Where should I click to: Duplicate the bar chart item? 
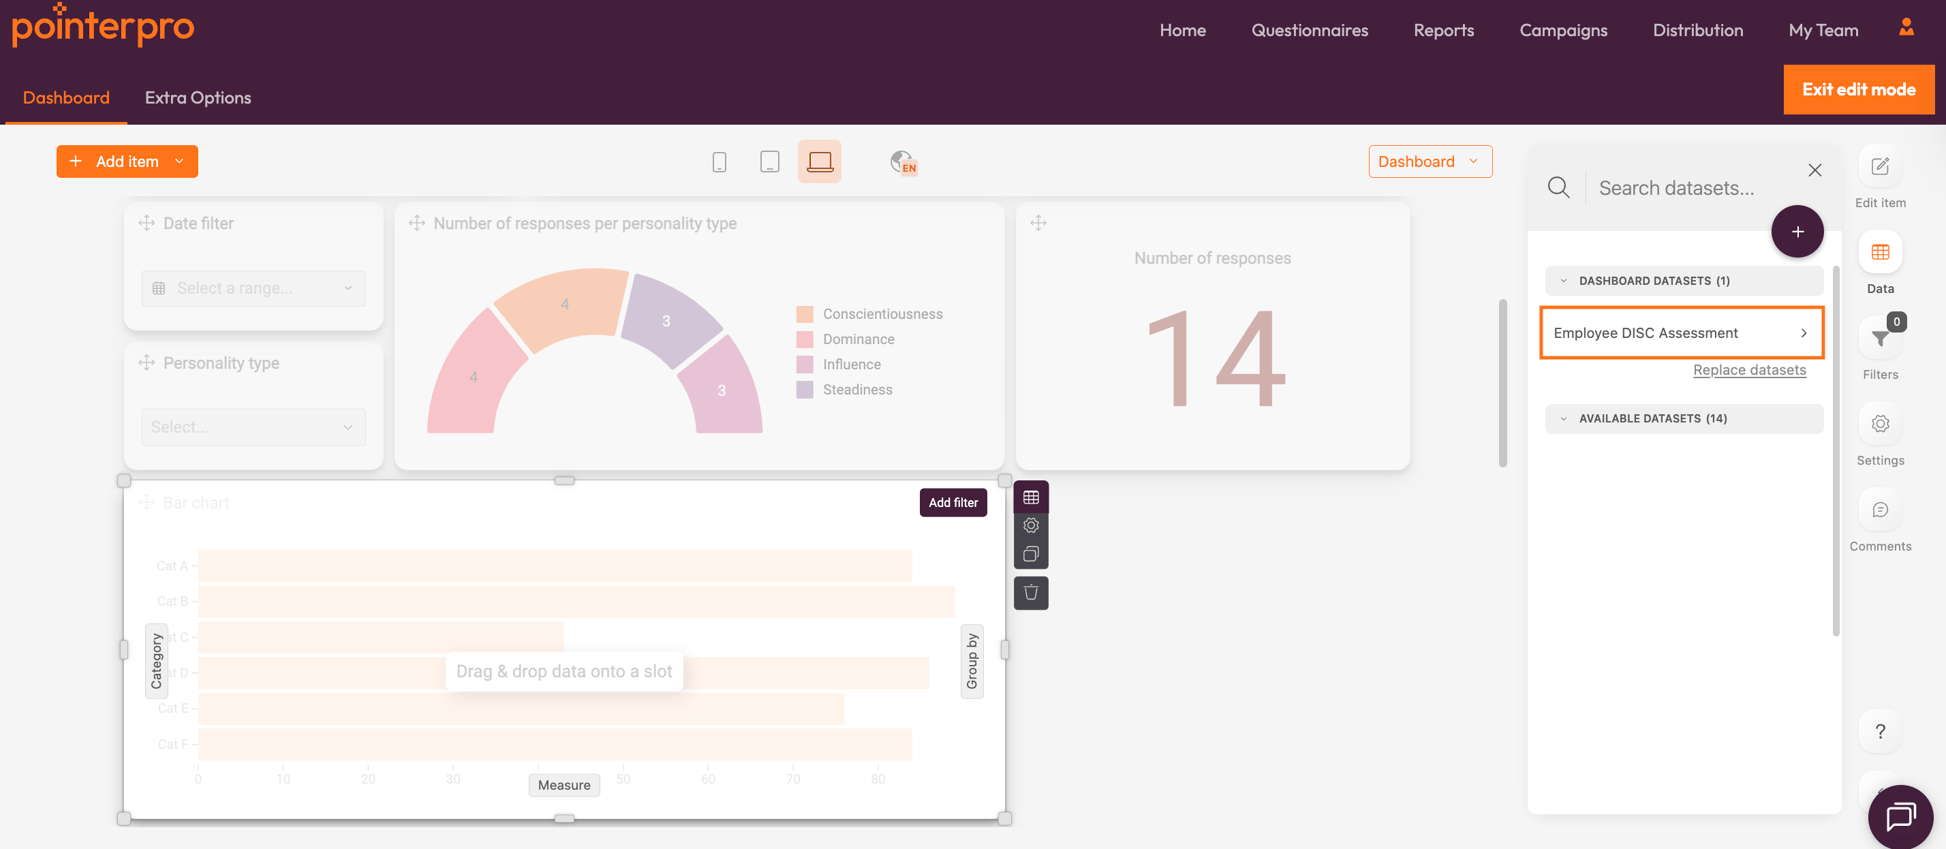[x=1031, y=554]
